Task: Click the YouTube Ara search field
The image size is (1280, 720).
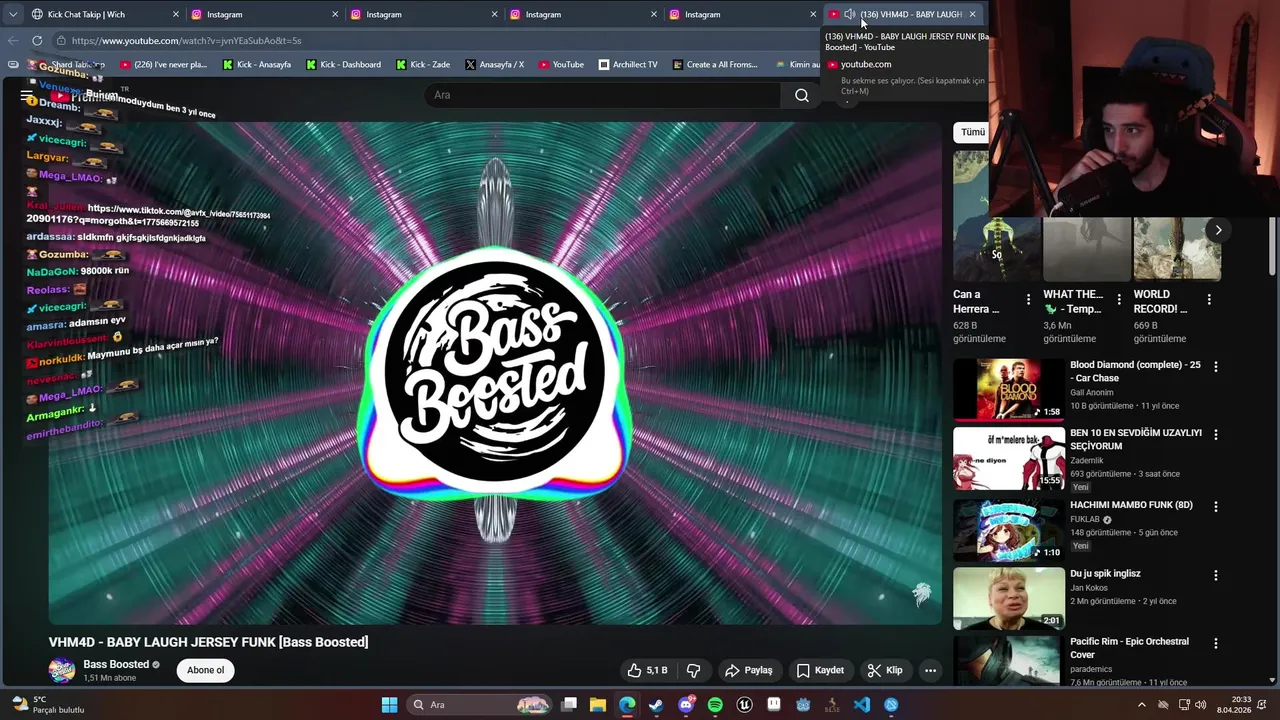Action: [603, 95]
